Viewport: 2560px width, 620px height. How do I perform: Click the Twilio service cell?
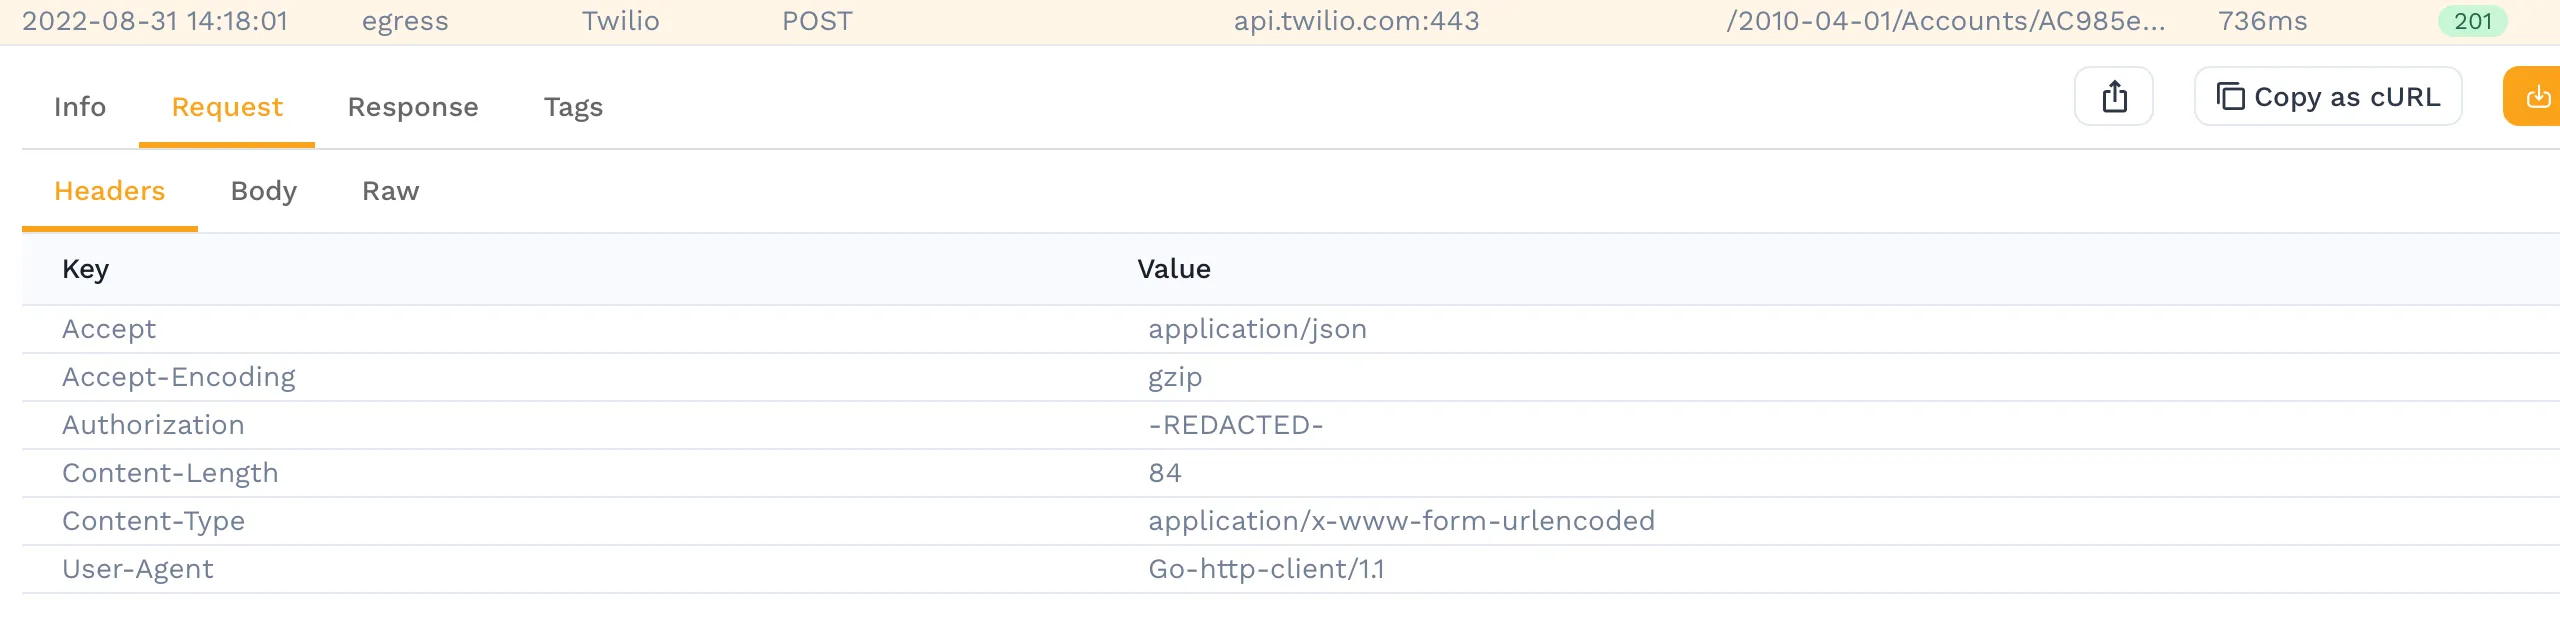[621, 21]
